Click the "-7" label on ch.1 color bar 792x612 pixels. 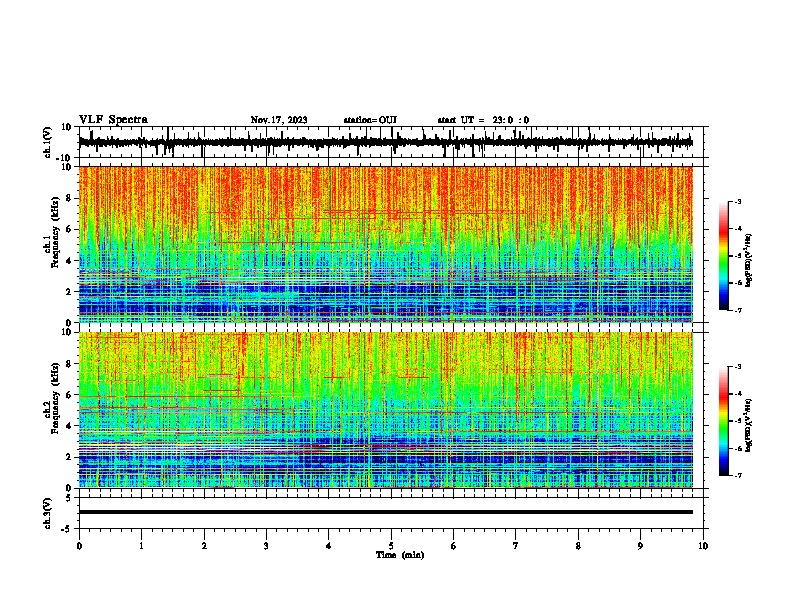pos(738,310)
